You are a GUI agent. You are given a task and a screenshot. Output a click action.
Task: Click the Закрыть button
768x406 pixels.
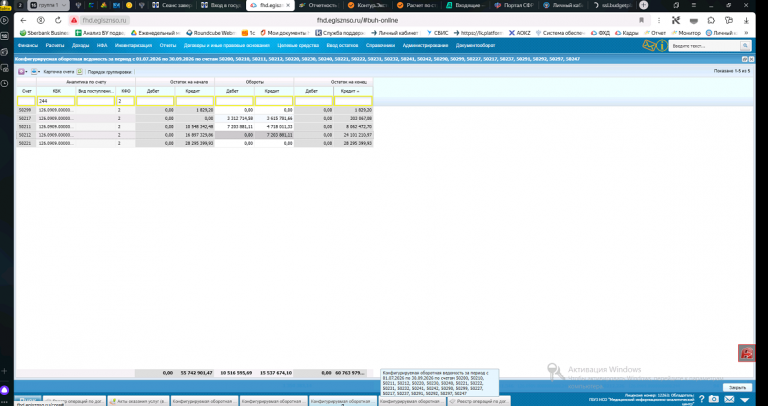tap(737, 387)
